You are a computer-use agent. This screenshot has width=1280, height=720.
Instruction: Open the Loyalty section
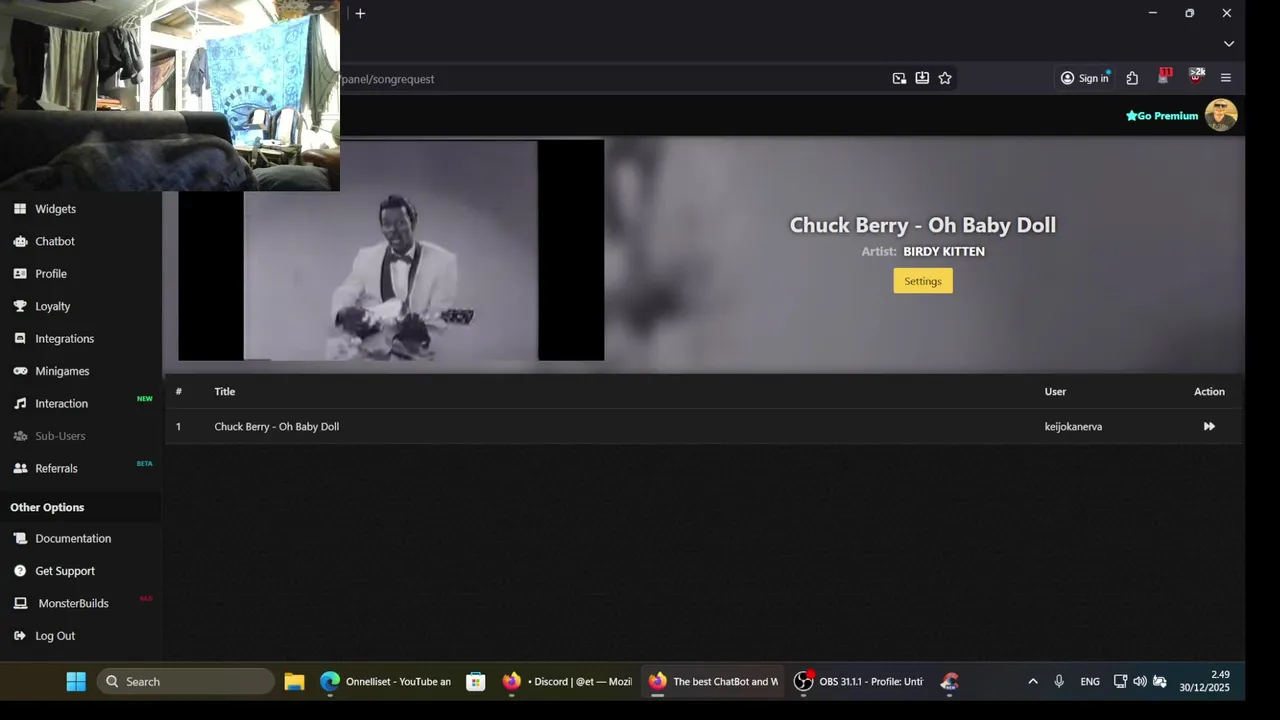(x=53, y=306)
